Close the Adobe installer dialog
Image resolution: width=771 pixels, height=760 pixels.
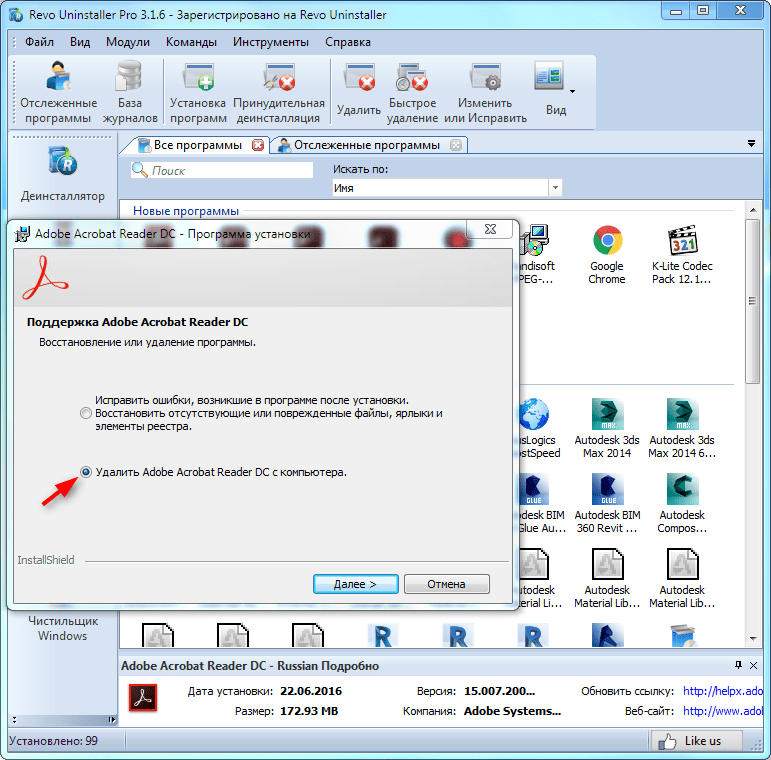click(x=490, y=229)
